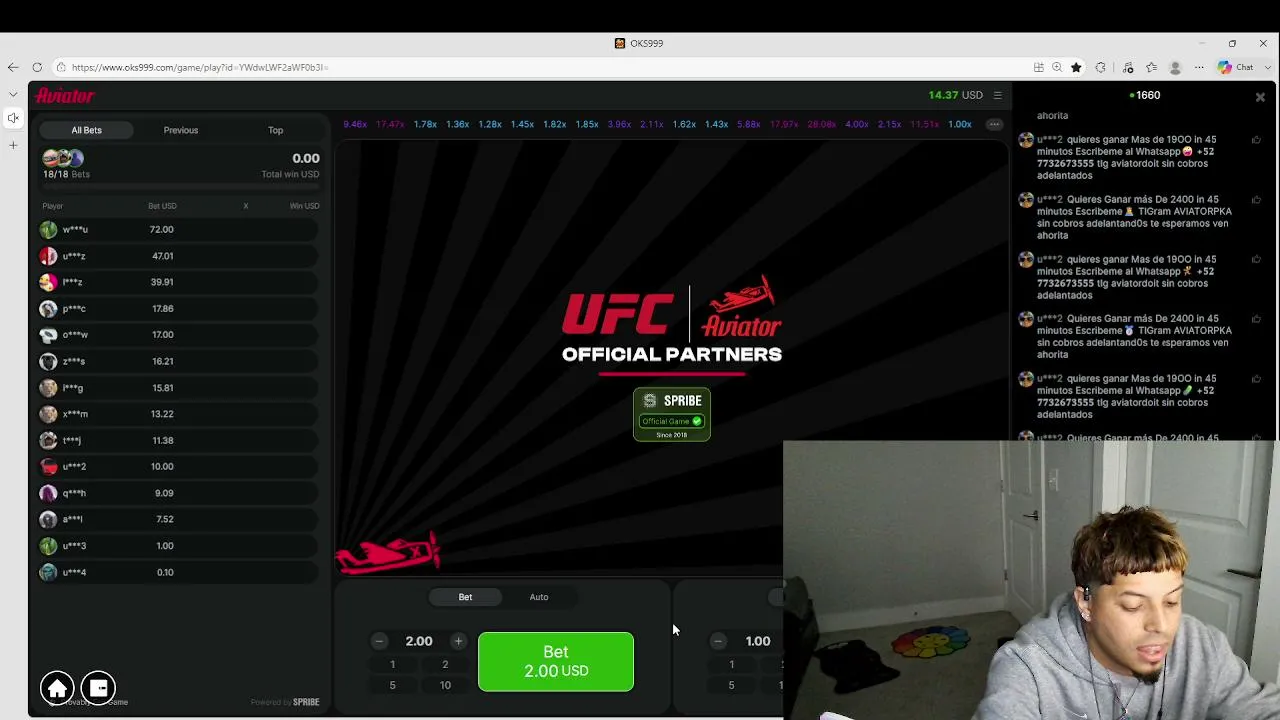Select player w***u avatar
This screenshot has width=1280, height=720.
[48, 229]
